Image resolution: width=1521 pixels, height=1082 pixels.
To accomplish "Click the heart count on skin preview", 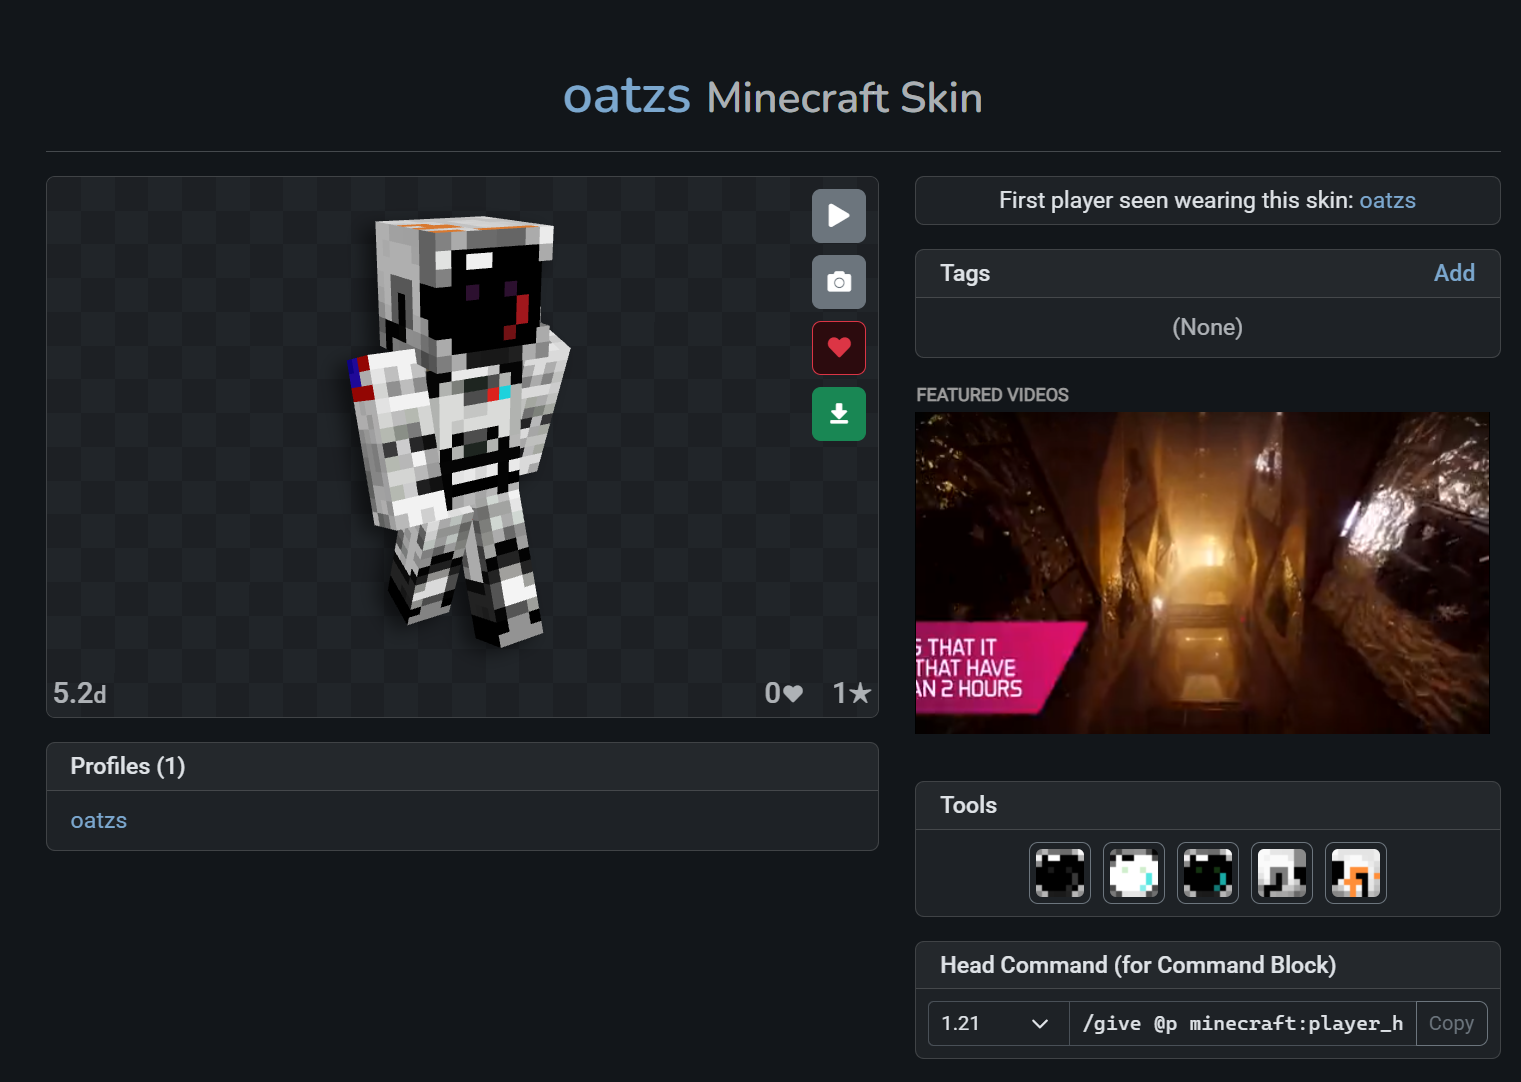I will [783, 693].
